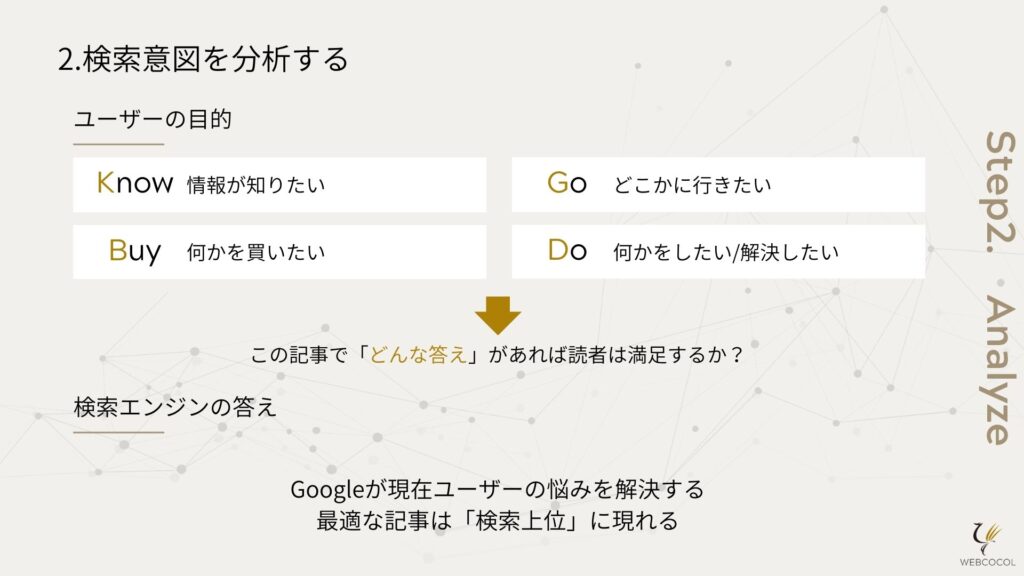1024x576 pixels.
Task: Click the word Buy
Action: pos(135,251)
